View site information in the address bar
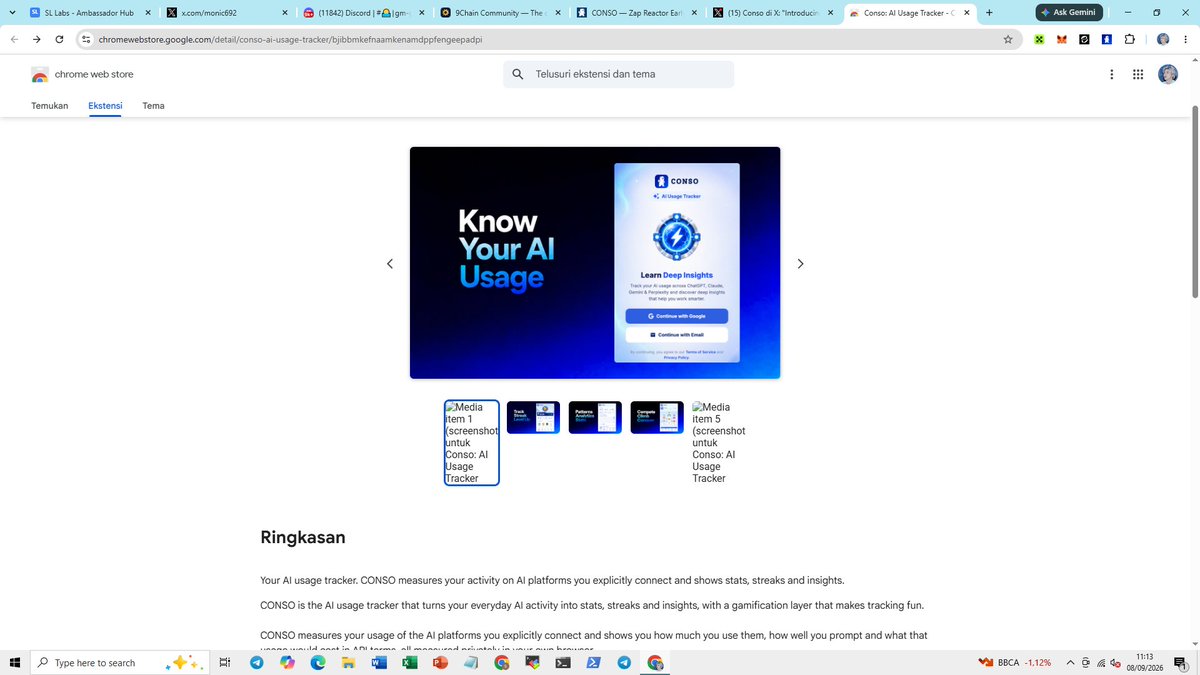The image size is (1200, 675). click(86, 39)
